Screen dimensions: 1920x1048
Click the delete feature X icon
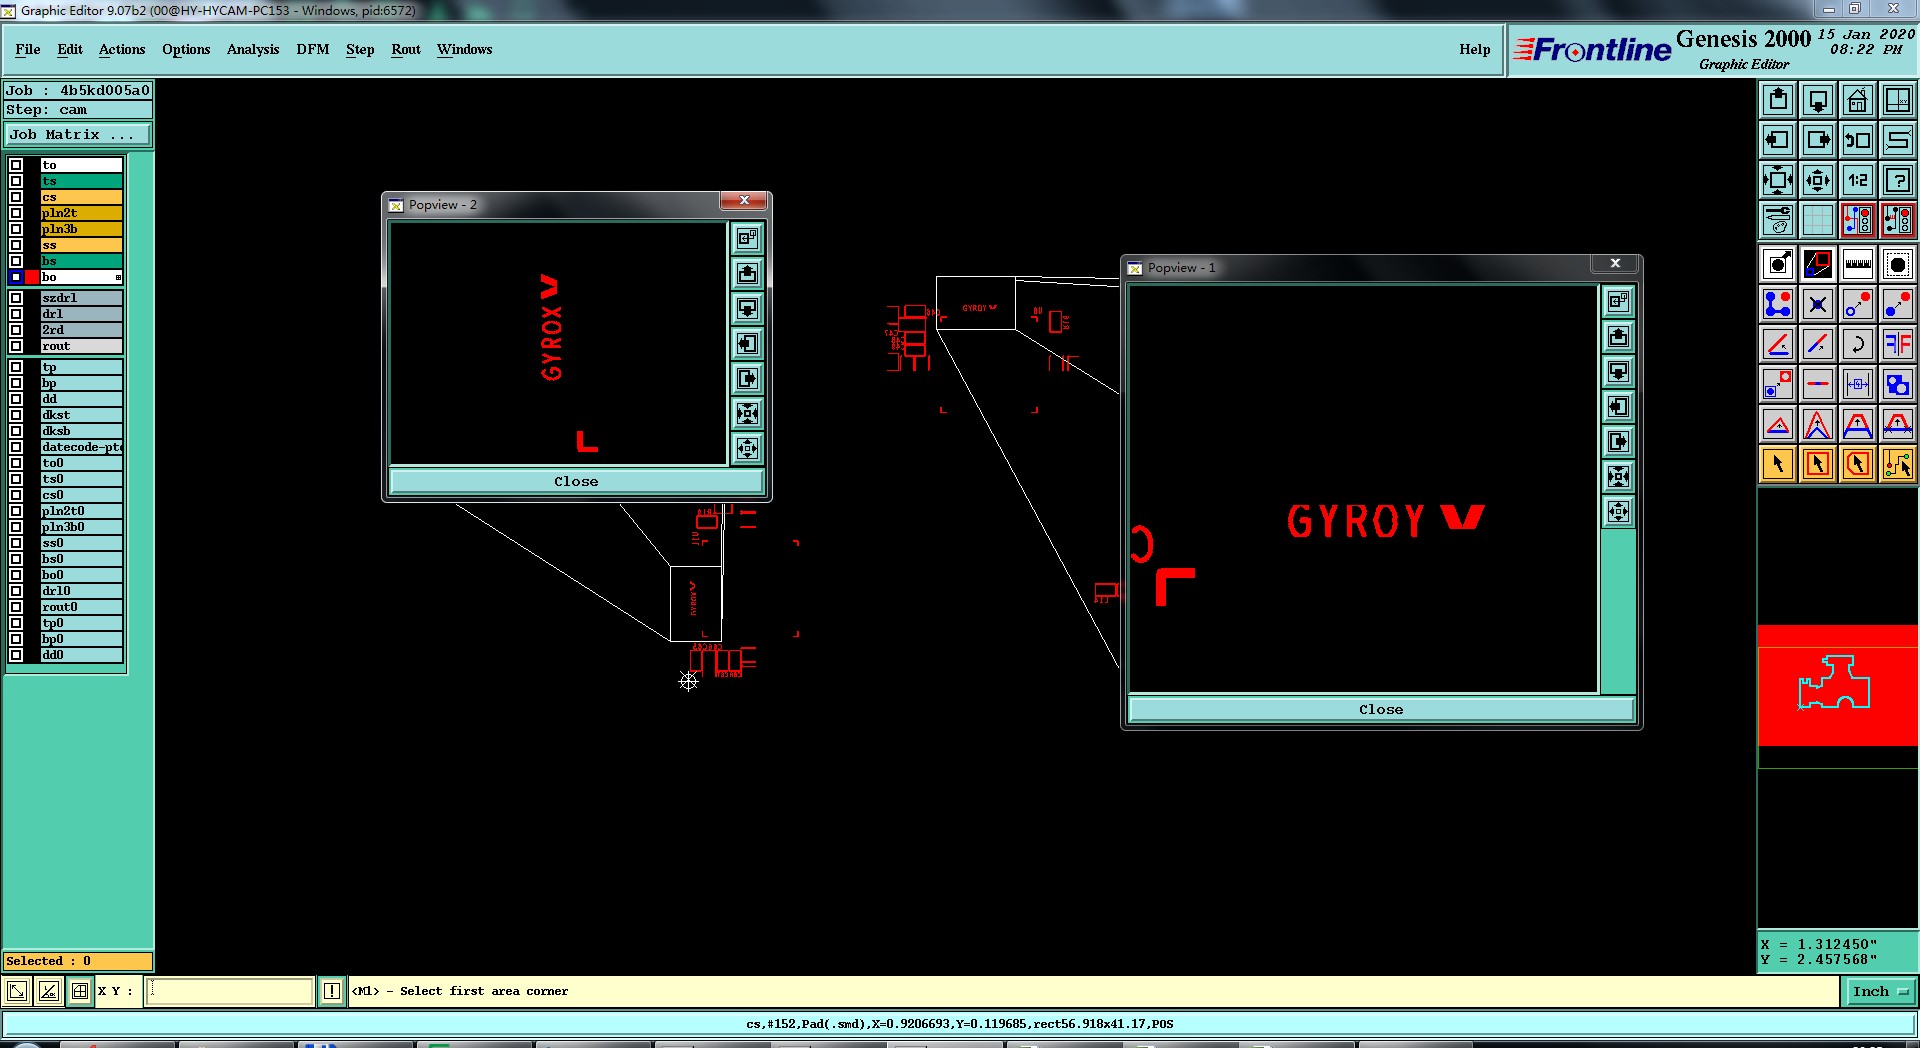[1818, 304]
